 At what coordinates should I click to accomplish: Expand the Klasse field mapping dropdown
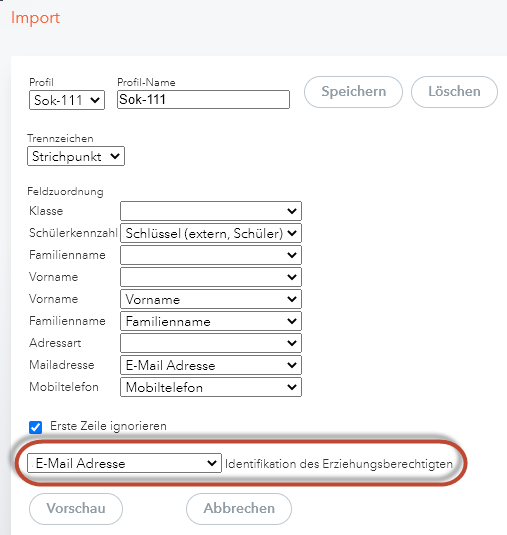(x=211, y=211)
